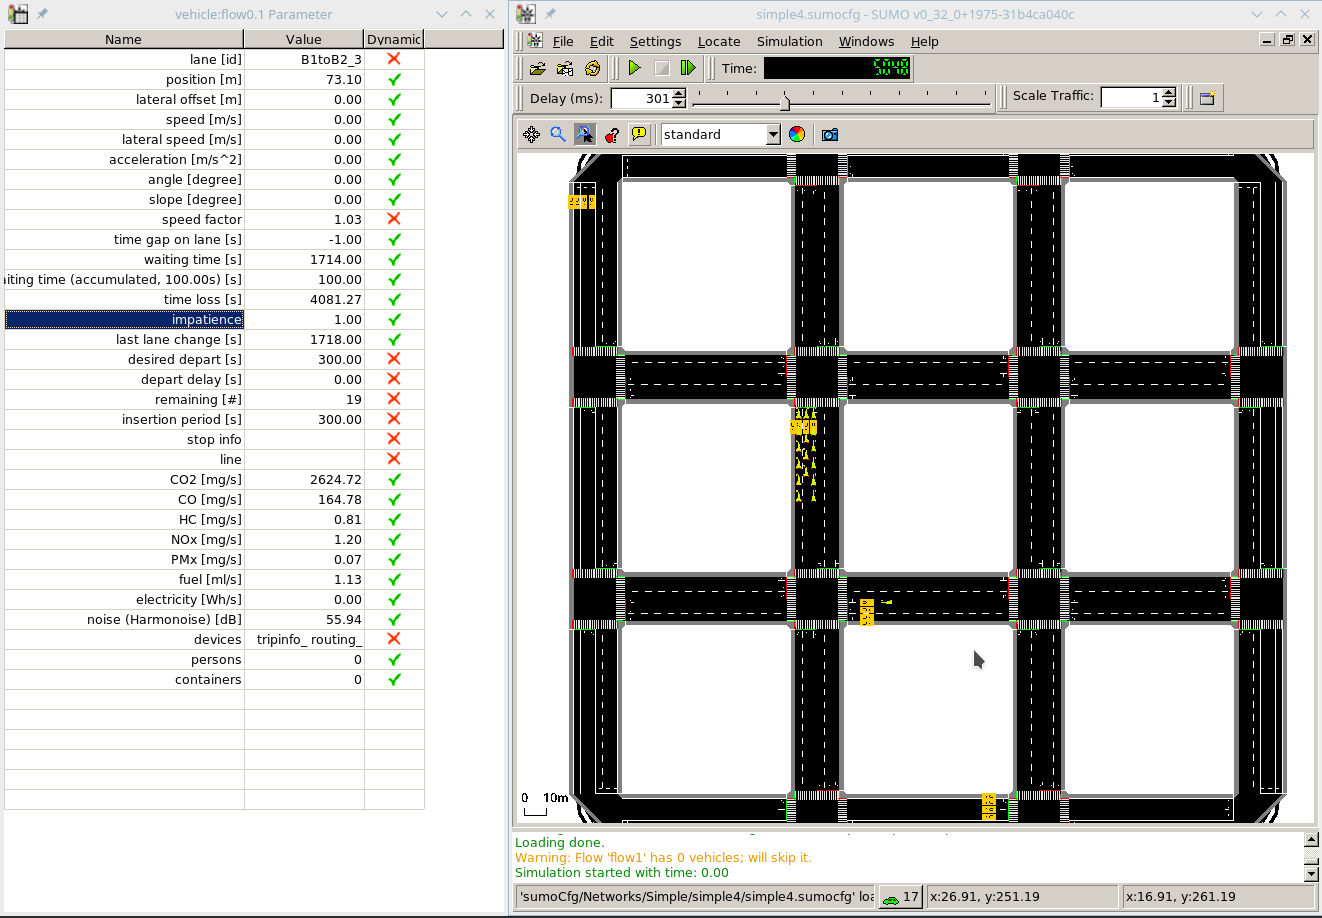This screenshot has width=1322, height=918.
Task: Increase the Delay (ms) value with the up arrow
Action: 680,94
